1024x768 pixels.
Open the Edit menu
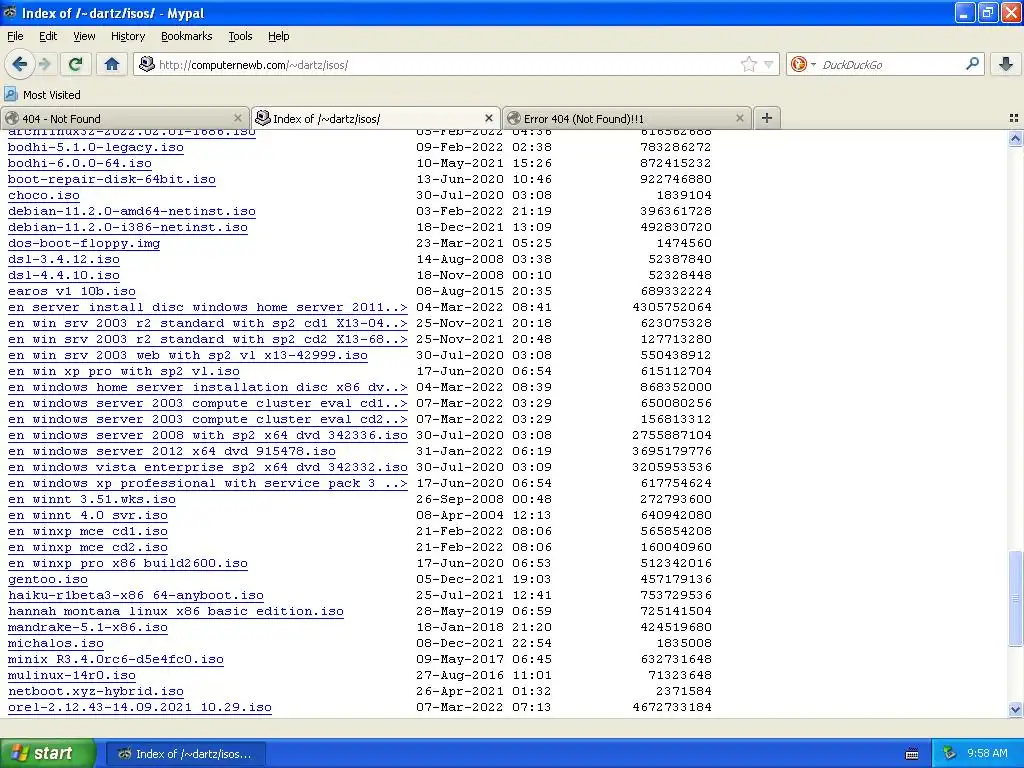[48, 36]
